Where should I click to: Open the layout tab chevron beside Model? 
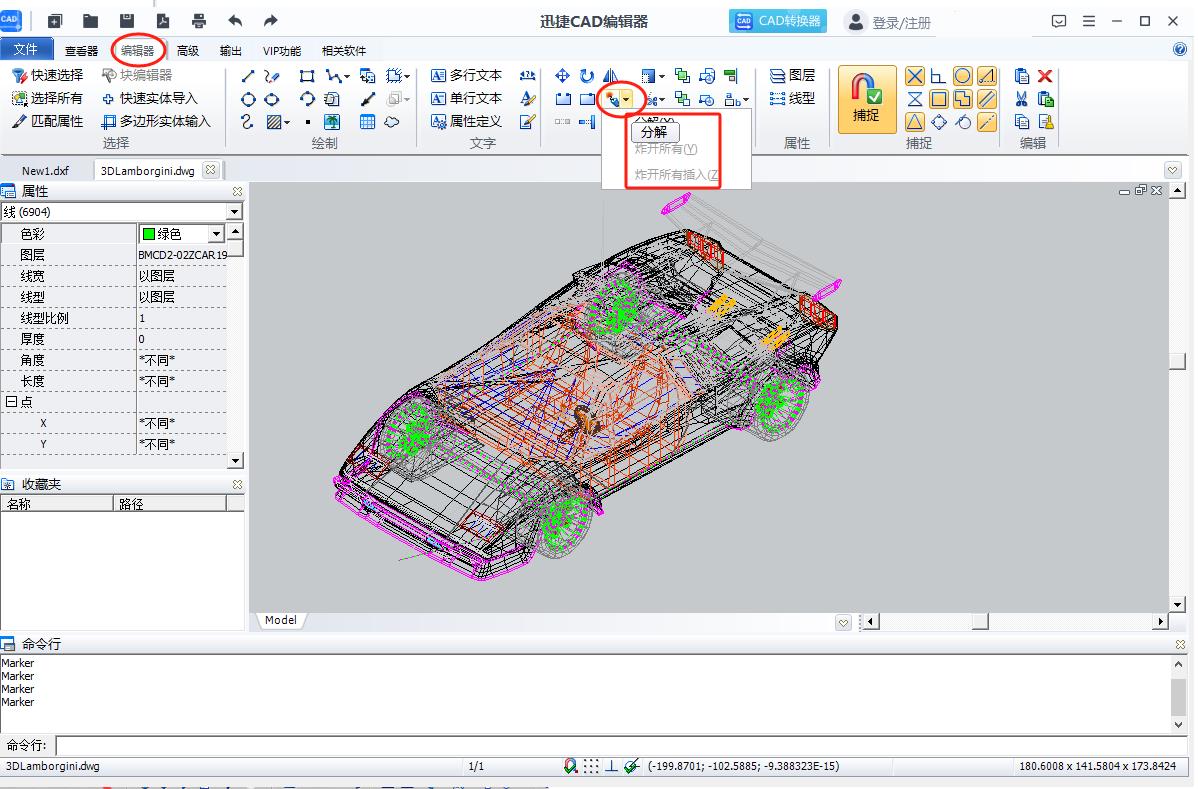coord(843,622)
